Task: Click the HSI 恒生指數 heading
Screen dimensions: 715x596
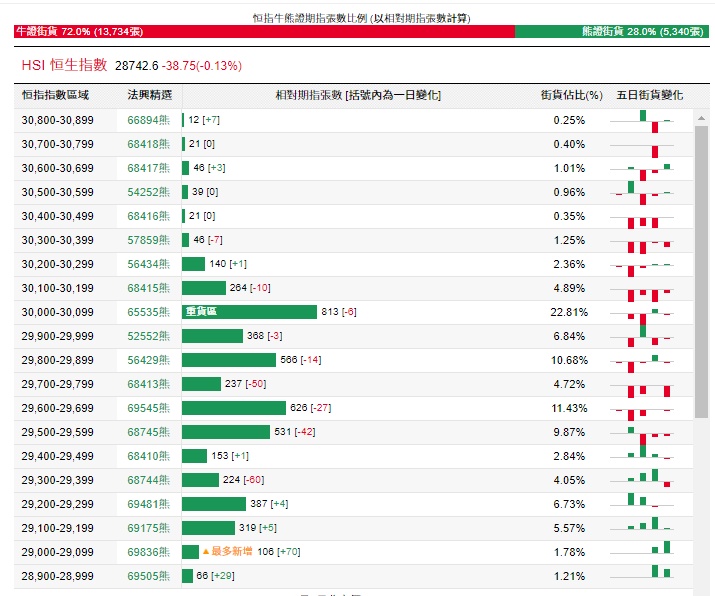Action: point(64,65)
